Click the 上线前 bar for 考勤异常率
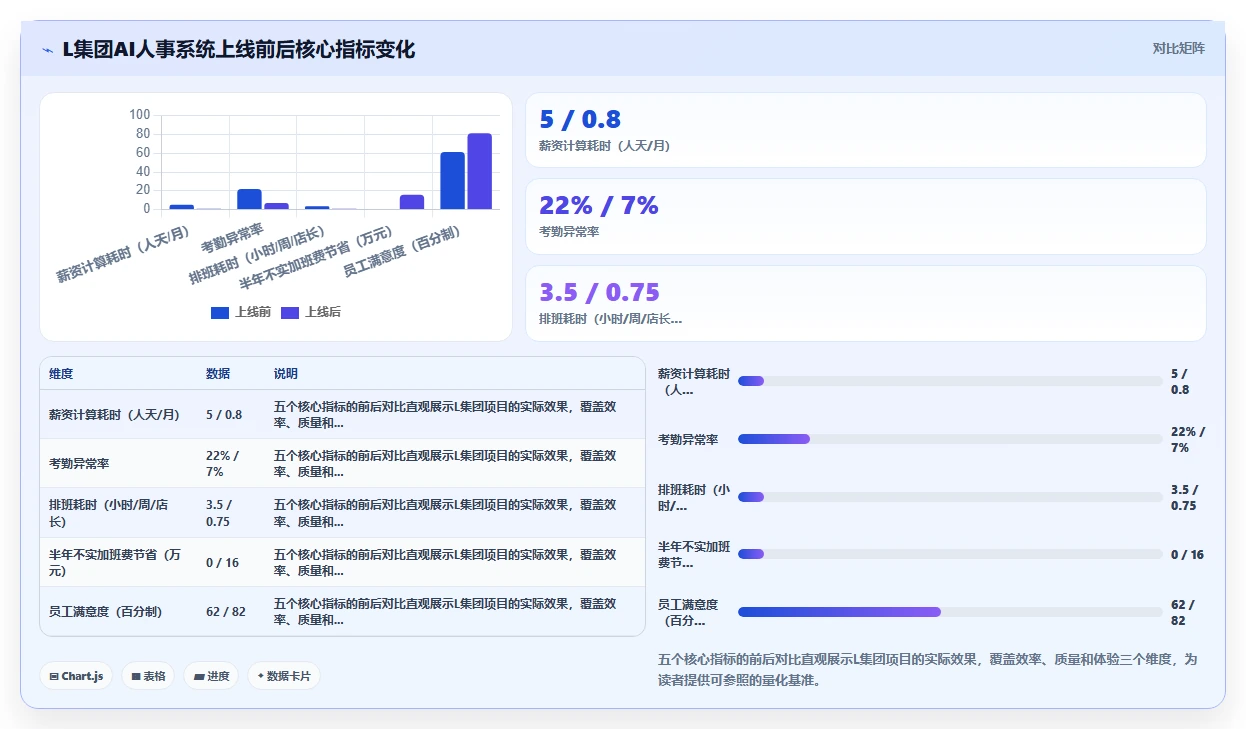The image size is (1246, 729). (x=249, y=199)
